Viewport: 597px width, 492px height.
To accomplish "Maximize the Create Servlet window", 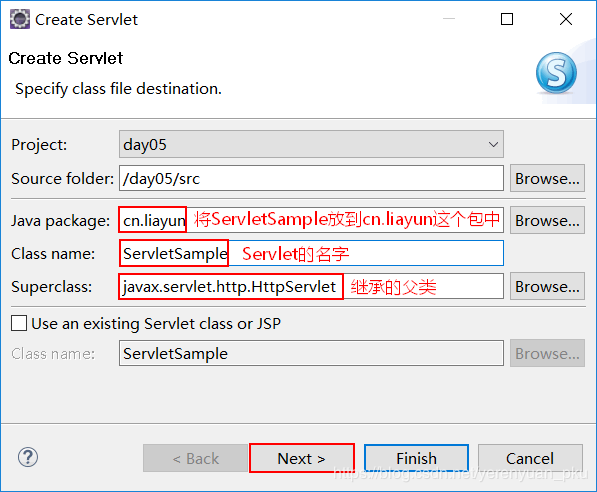I will [507, 19].
